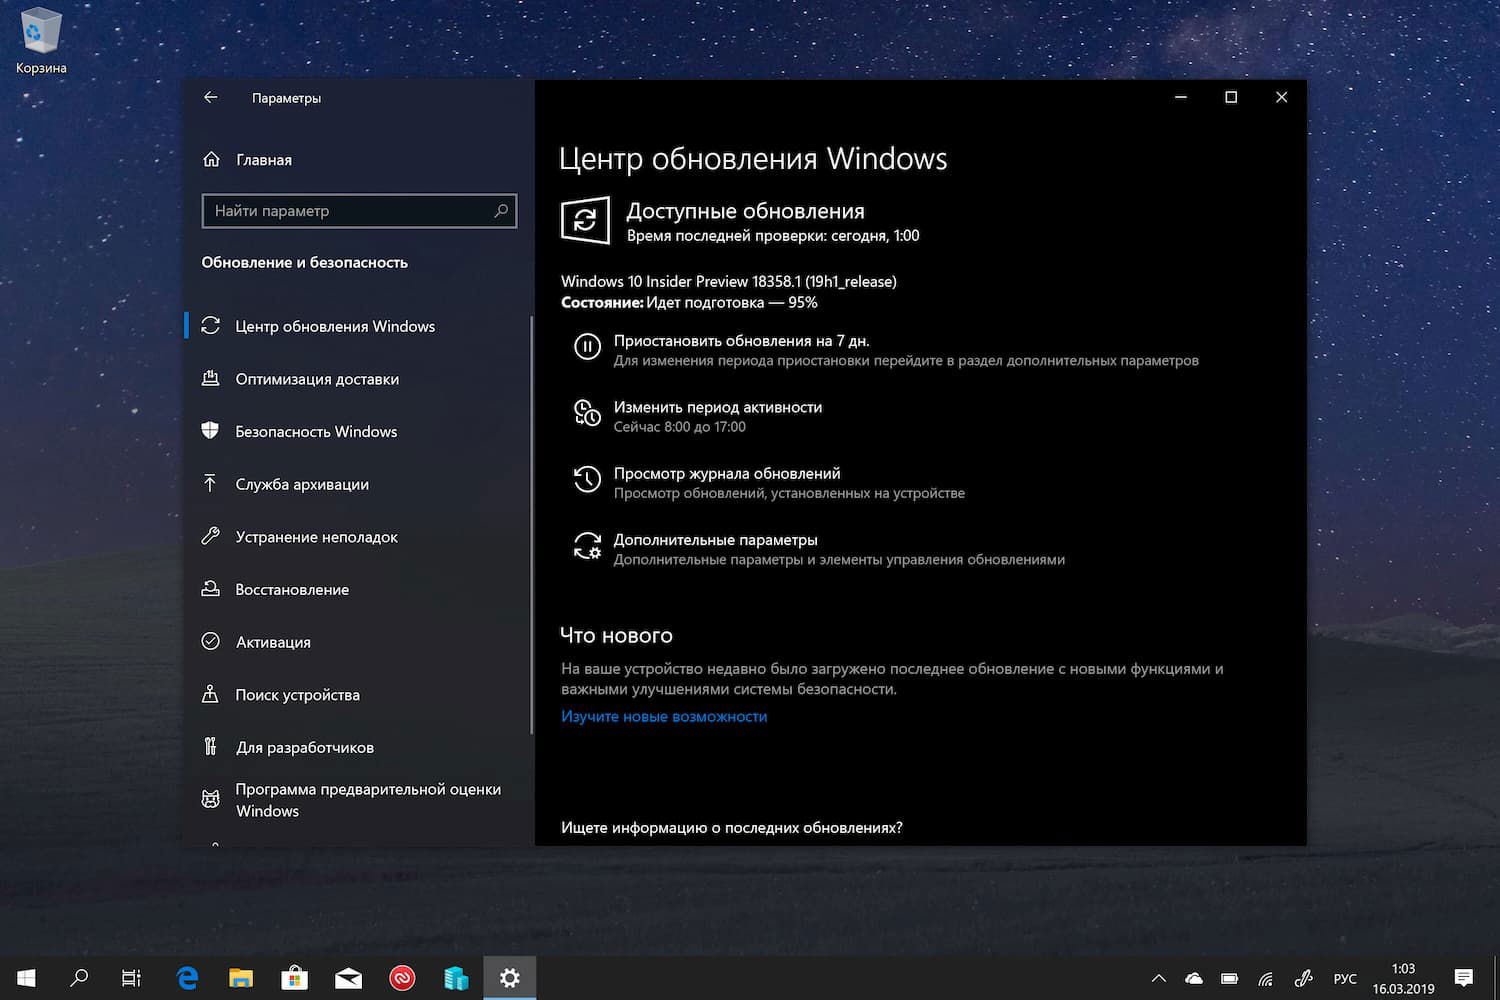Image resolution: width=1500 pixels, height=1000 pixels.
Task: Go to Главная in the Settings sidebar
Action: [263, 159]
